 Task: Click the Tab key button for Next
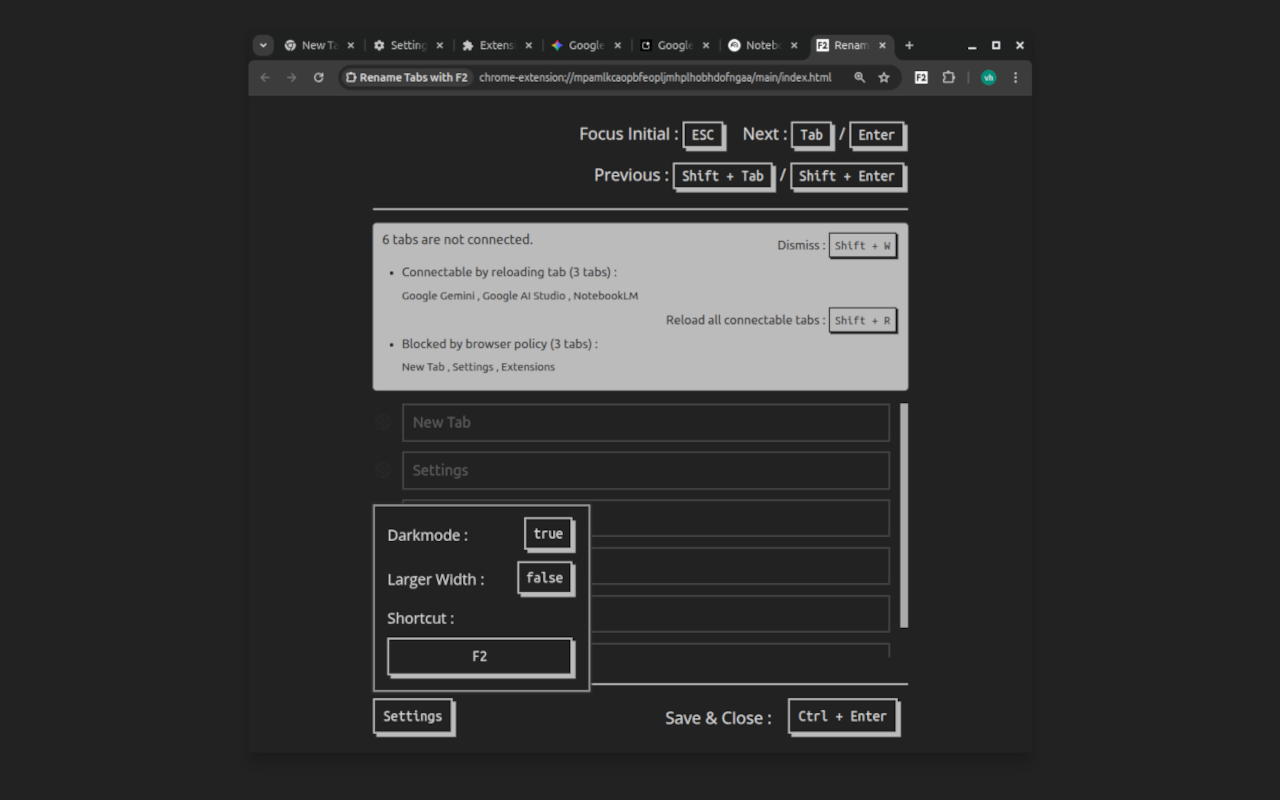[x=812, y=135]
